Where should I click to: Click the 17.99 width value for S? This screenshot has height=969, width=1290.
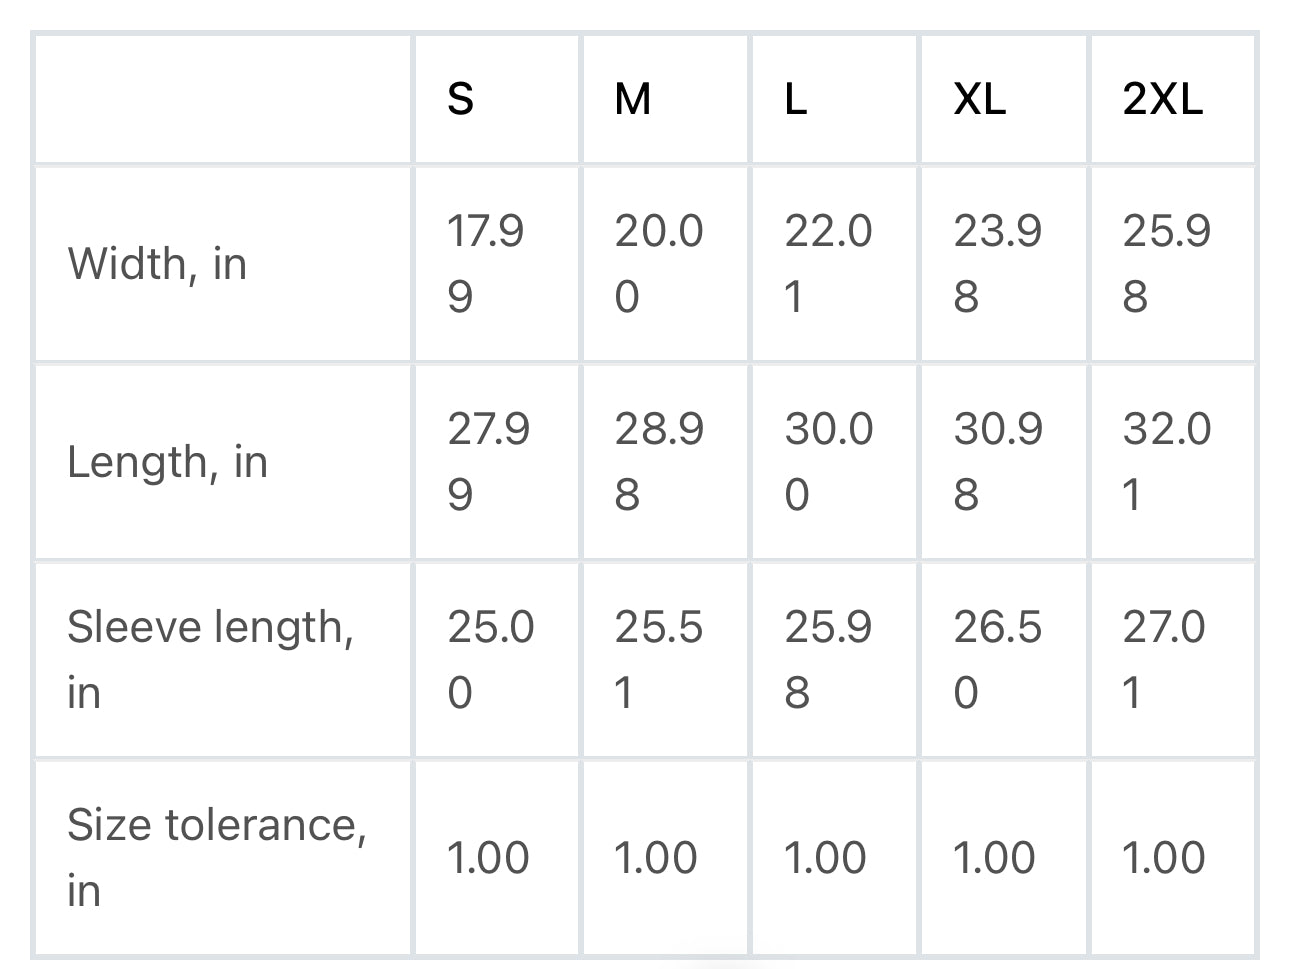tap(485, 264)
